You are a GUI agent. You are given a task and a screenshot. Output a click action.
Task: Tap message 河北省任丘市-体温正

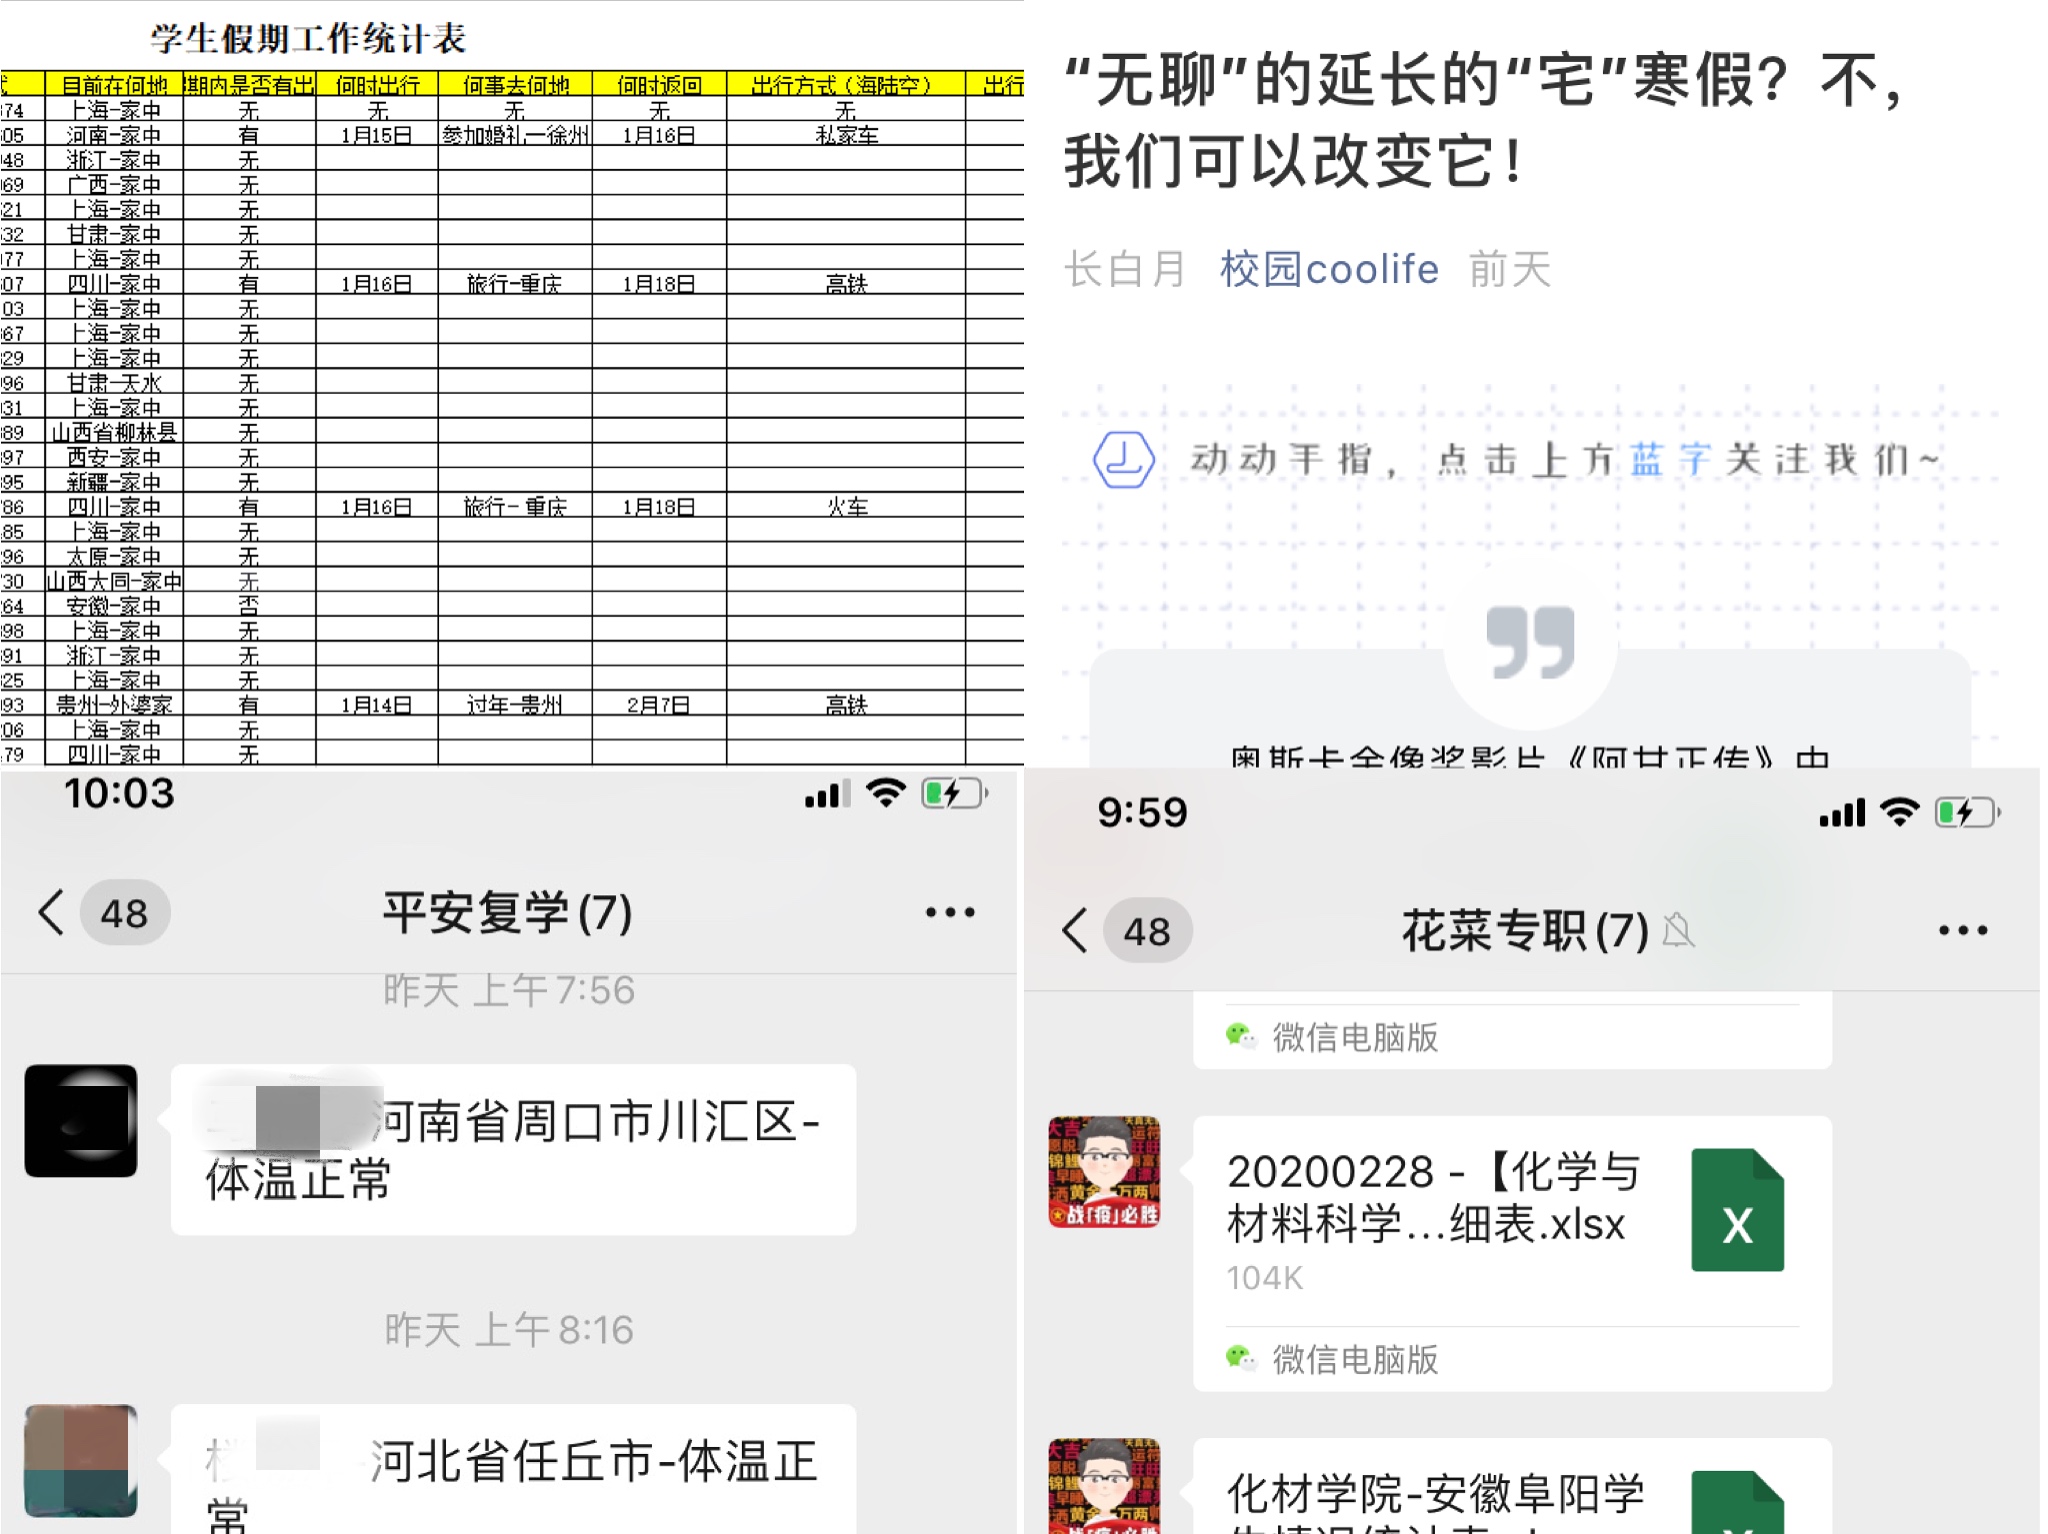click(513, 1469)
